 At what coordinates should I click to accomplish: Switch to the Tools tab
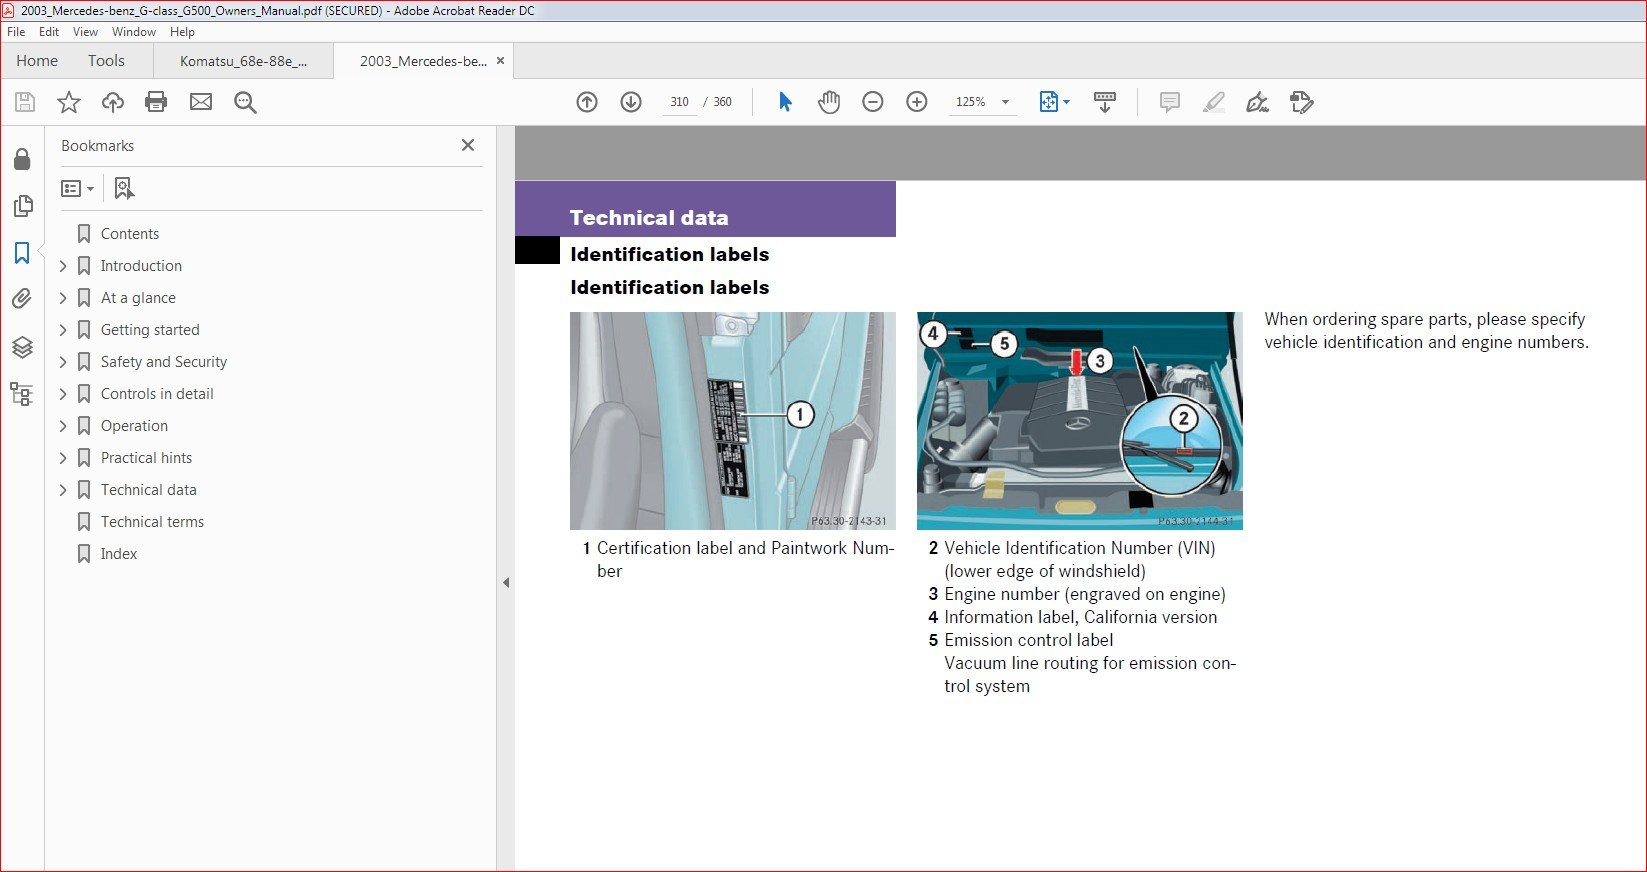(x=106, y=61)
